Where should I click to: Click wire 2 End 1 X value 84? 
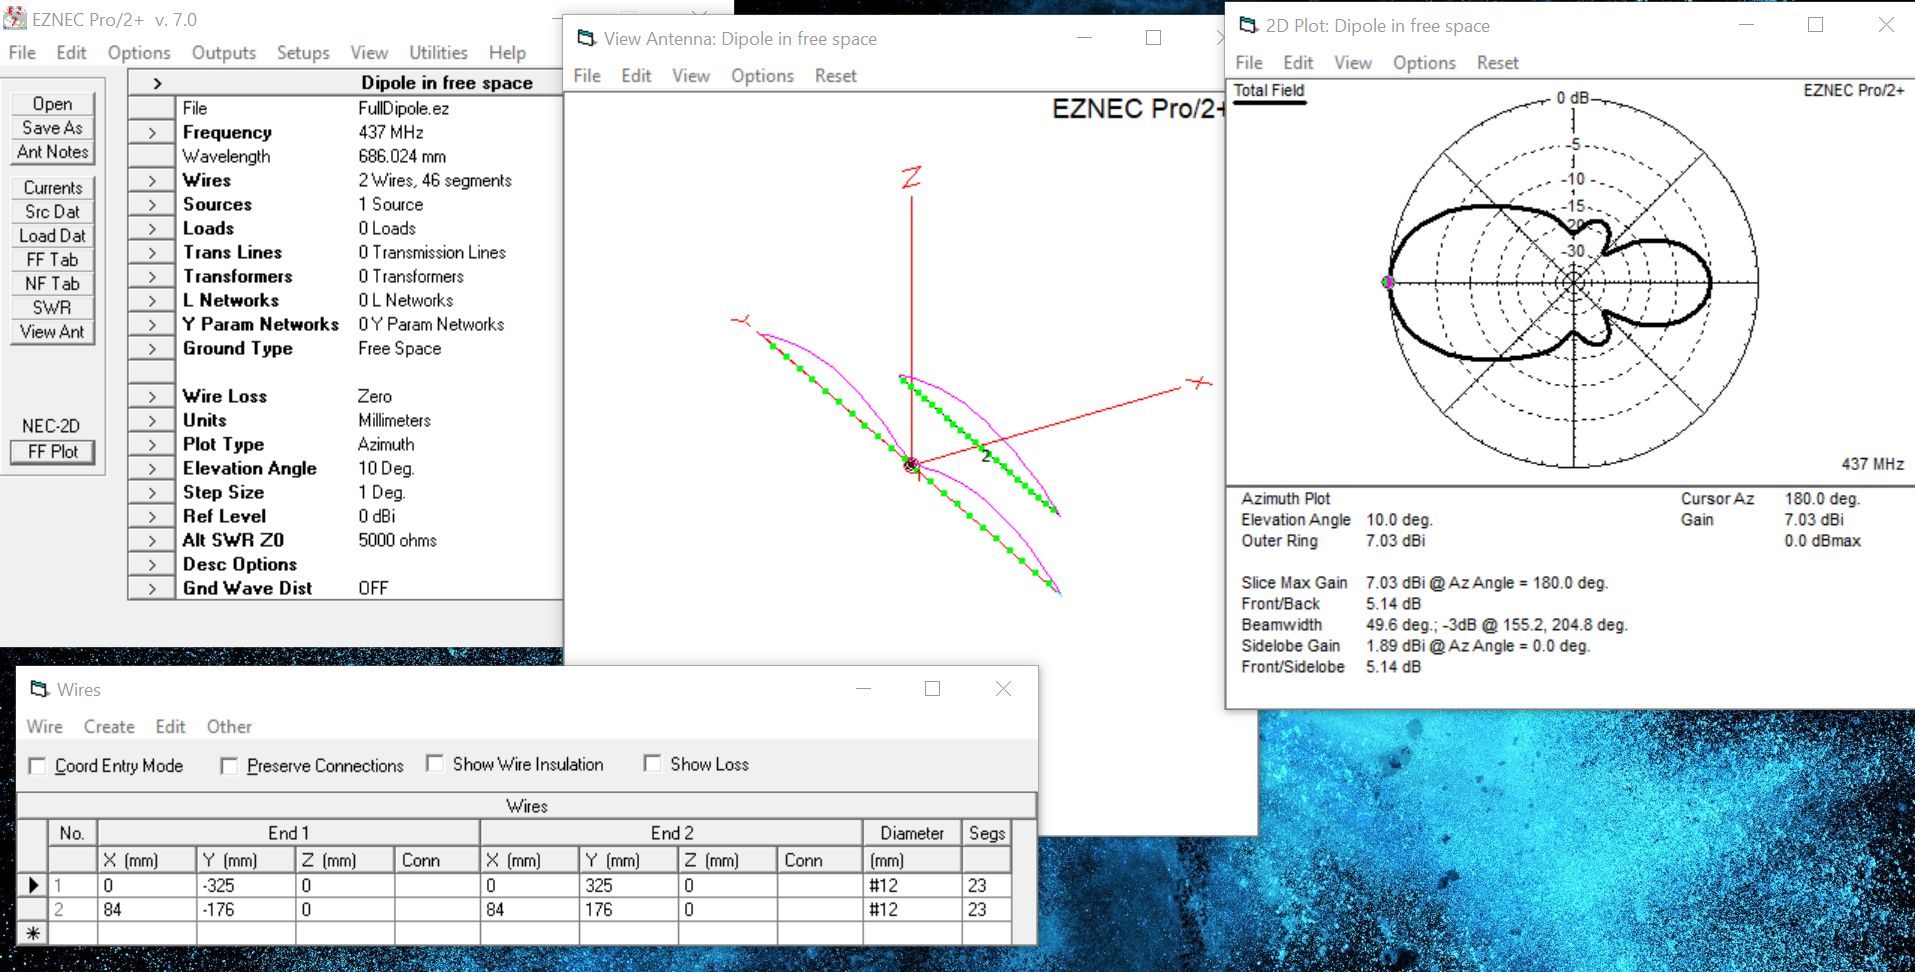click(147, 909)
